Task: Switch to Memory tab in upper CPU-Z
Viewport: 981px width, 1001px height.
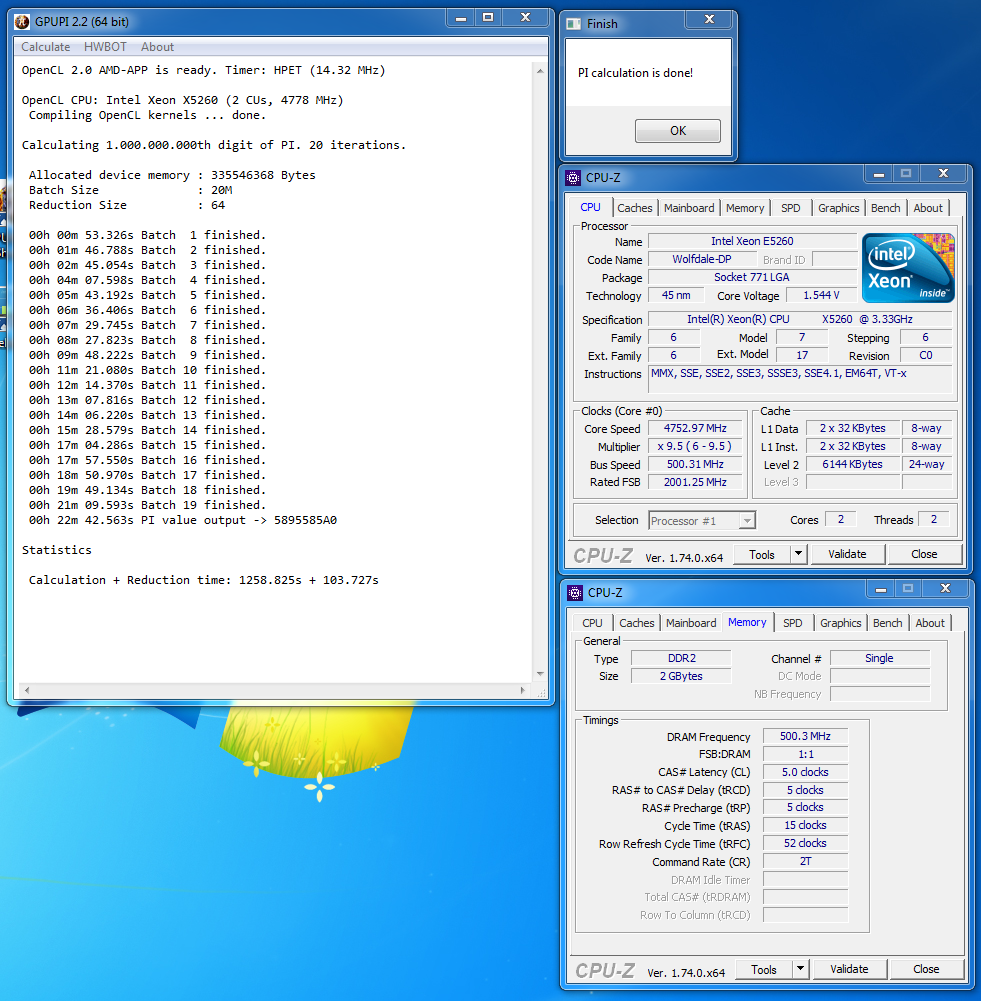Action: [745, 208]
